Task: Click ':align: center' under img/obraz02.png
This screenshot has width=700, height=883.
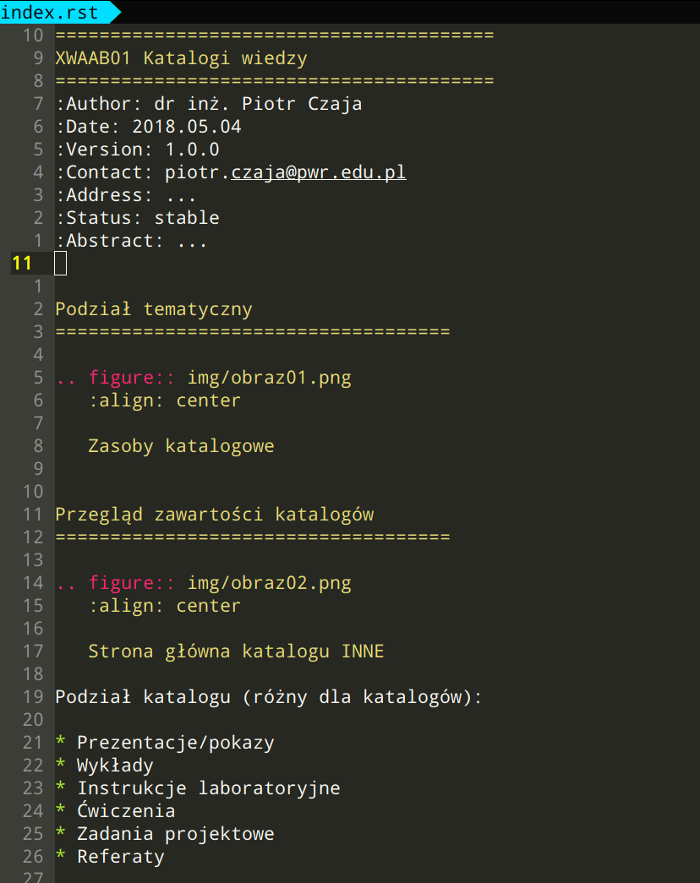Action: (165, 606)
